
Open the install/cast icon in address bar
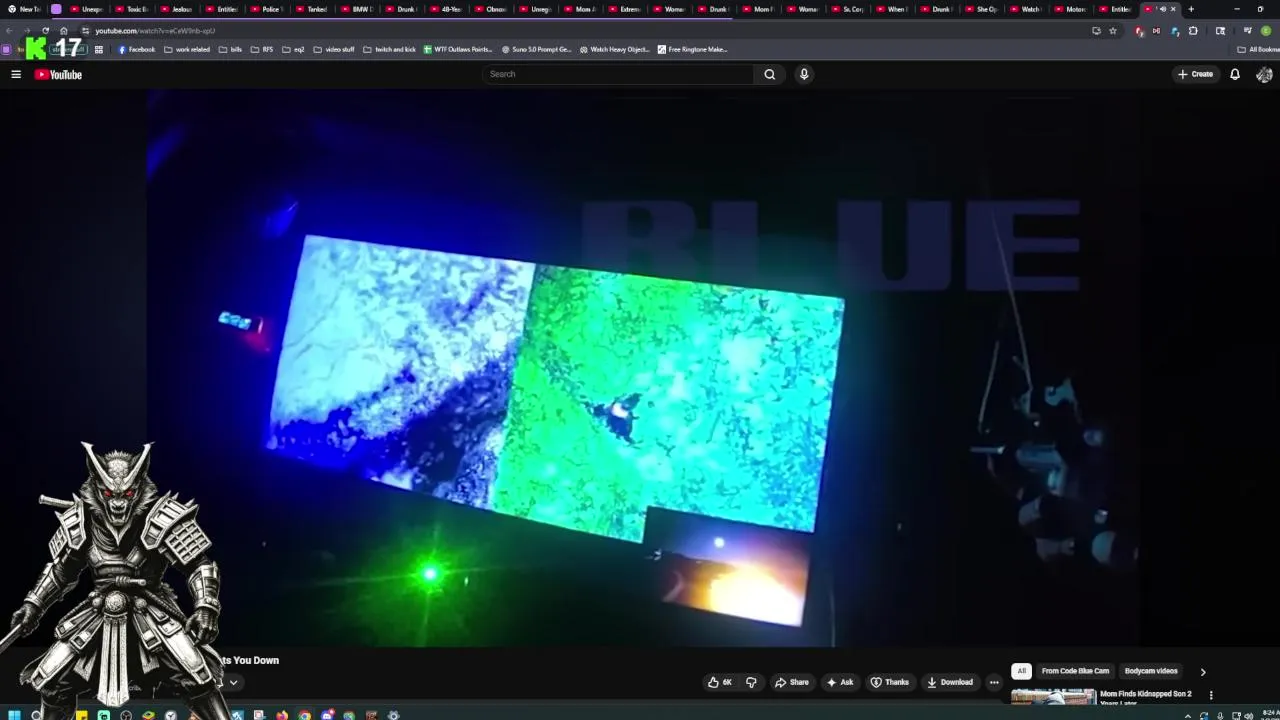pyautogui.click(x=1096, y=31)
